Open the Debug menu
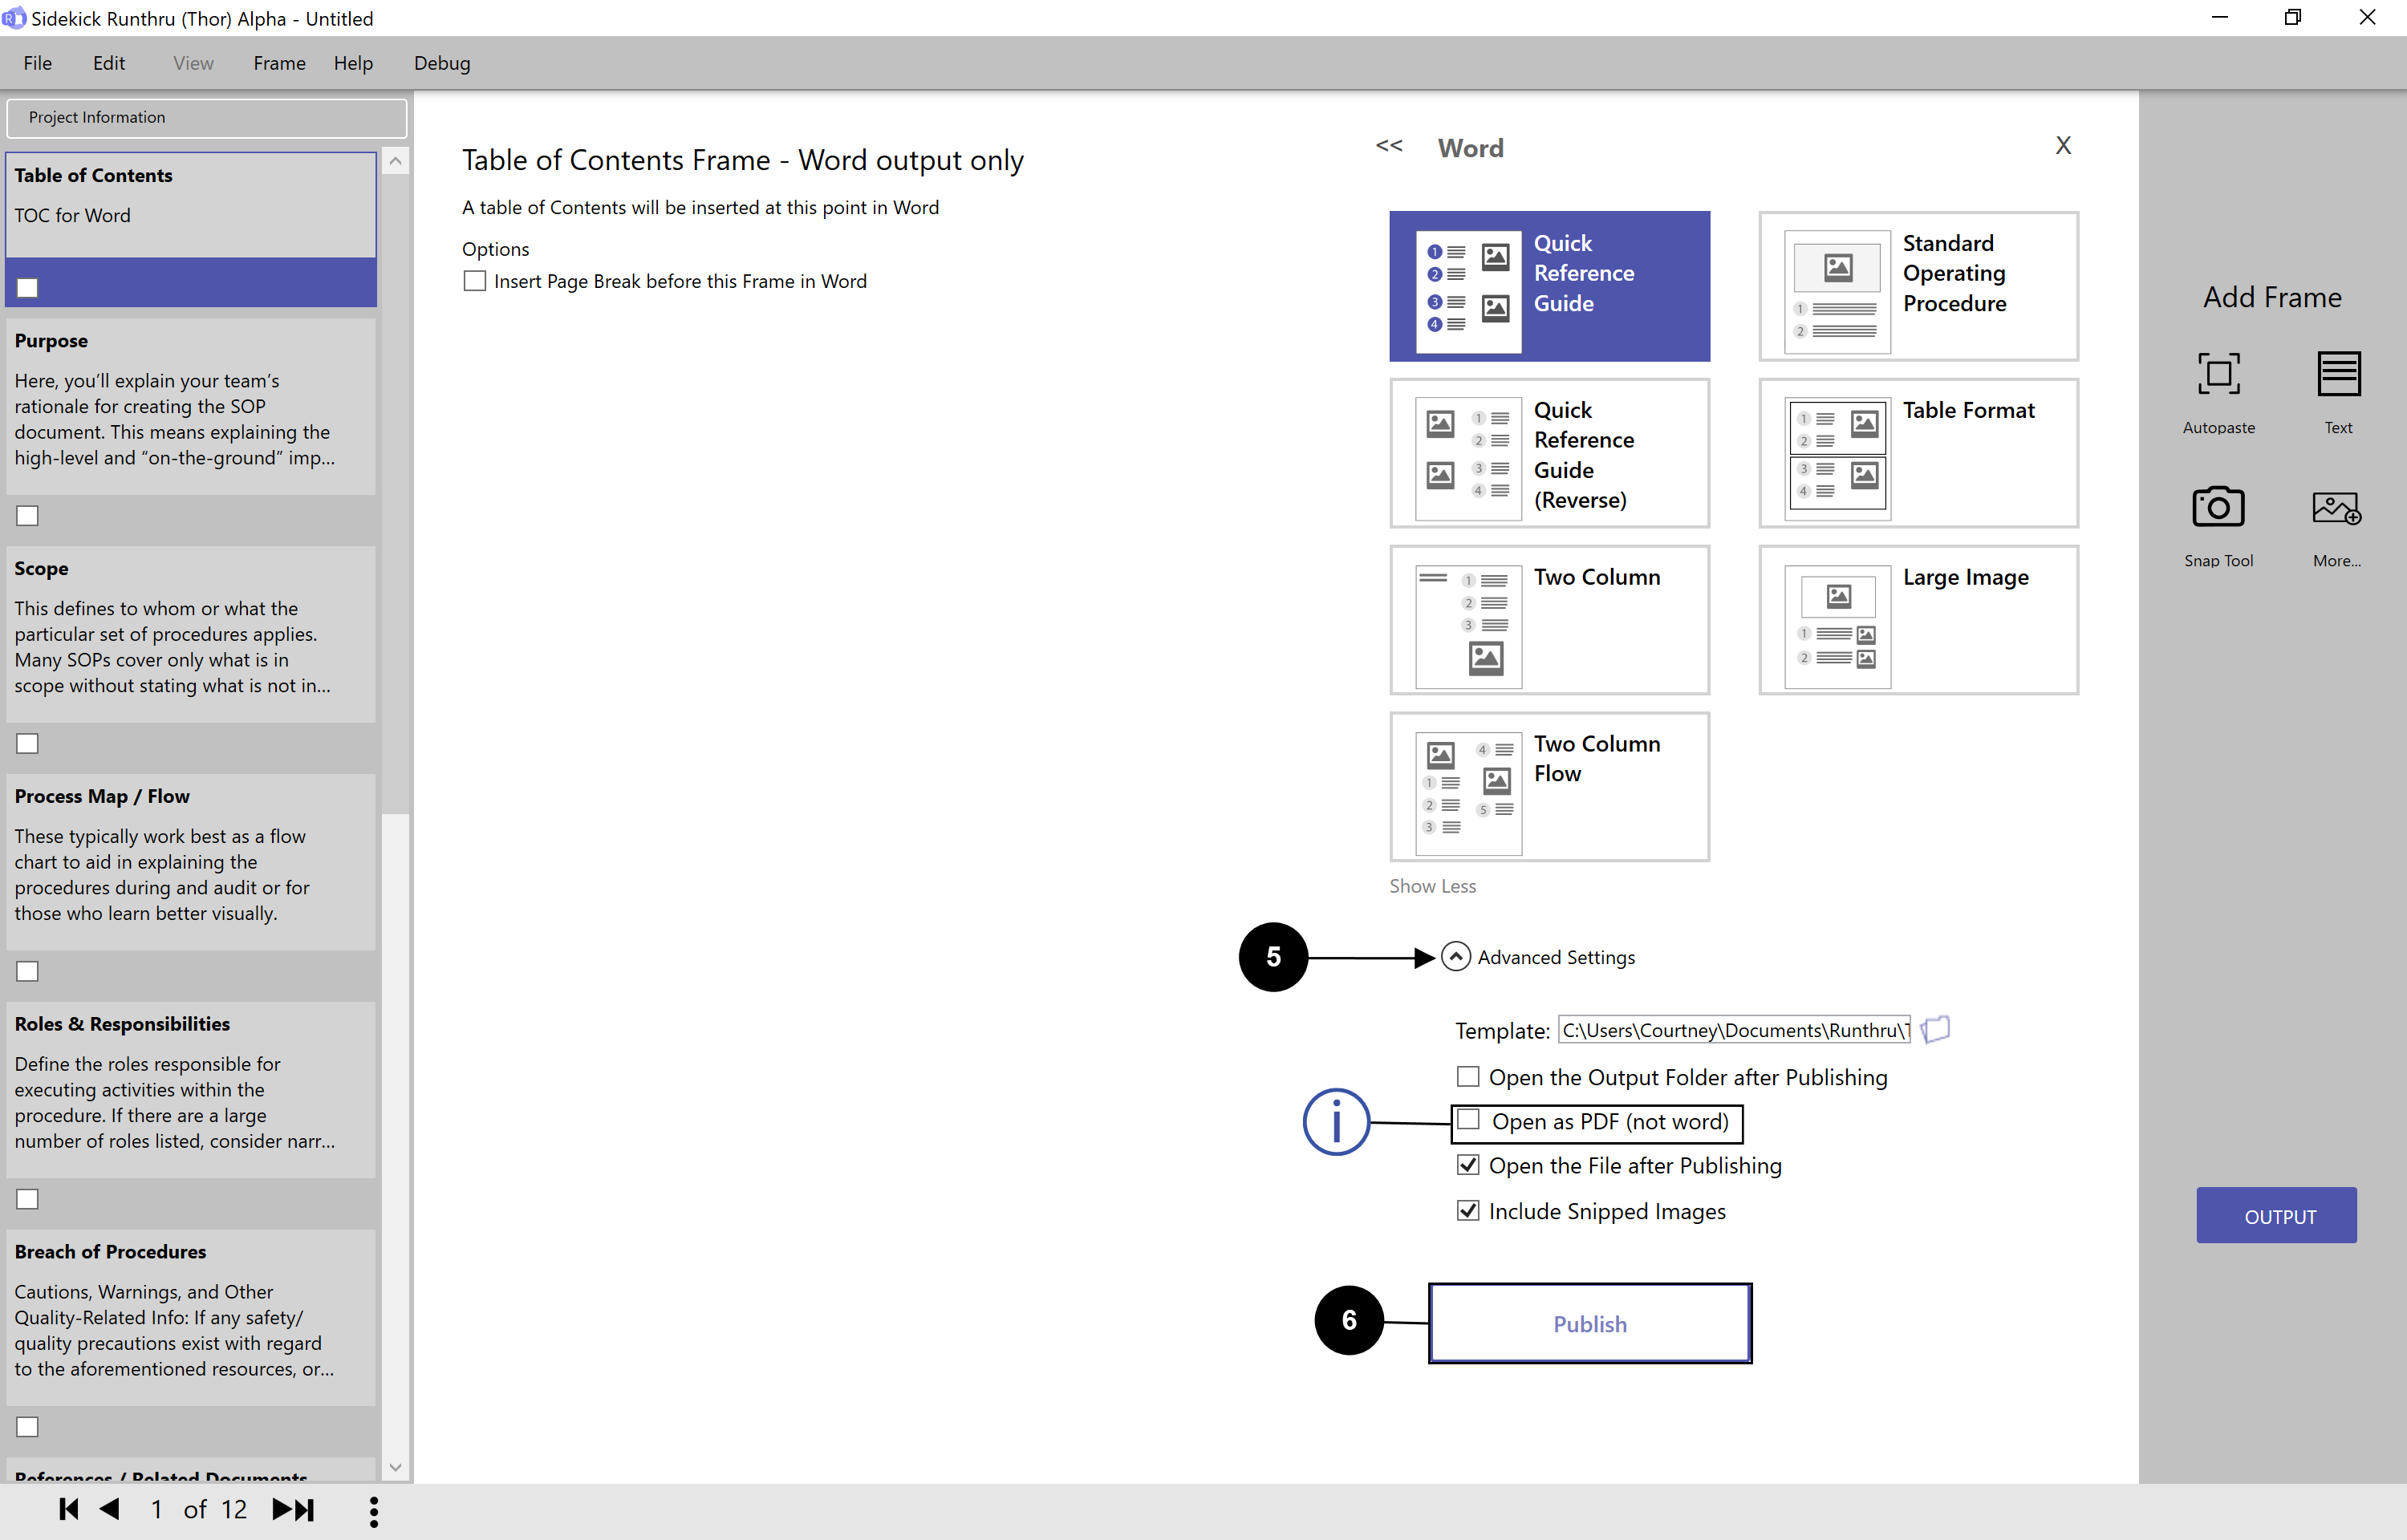2407x1540 pixels. click(x=442, y=63)
